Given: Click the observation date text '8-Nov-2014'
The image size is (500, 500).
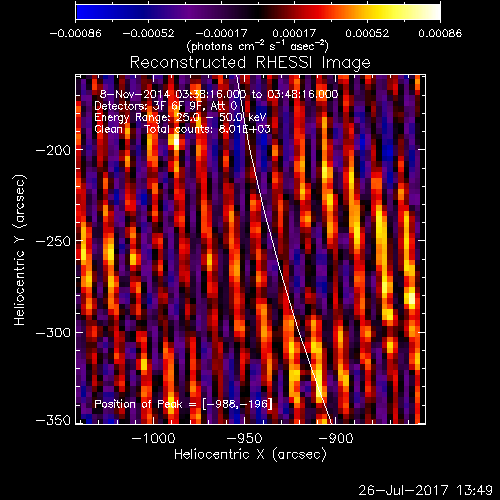Looking at the screenshot, I should click(135, 94).
